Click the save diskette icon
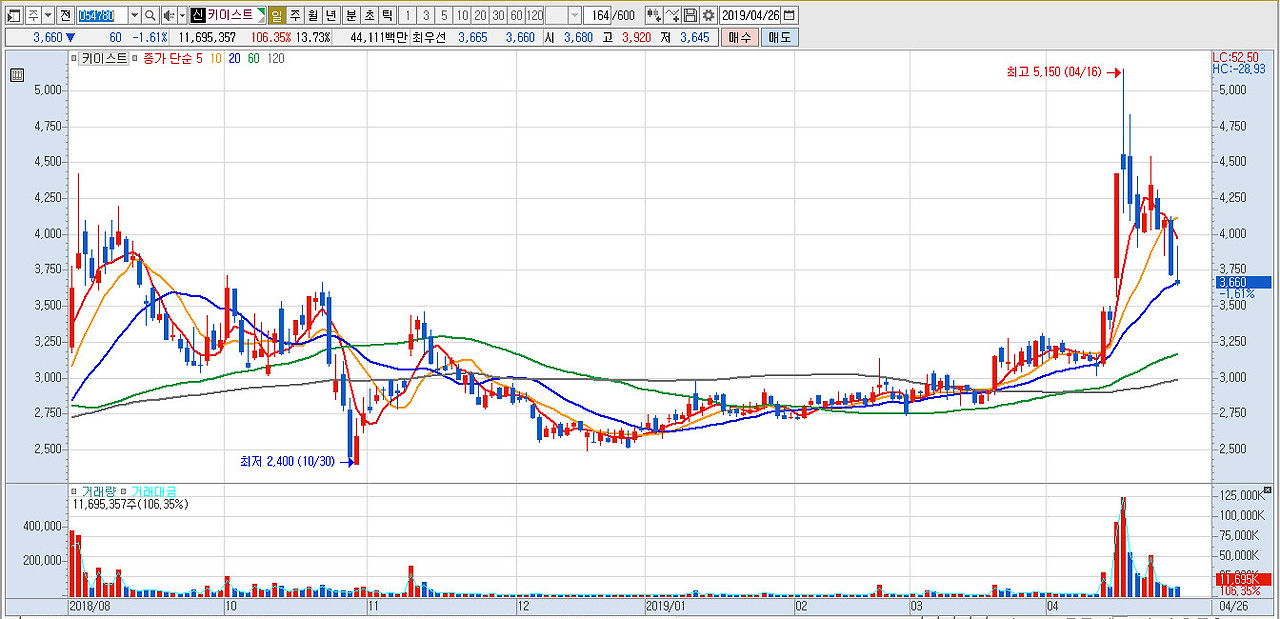Viewport: 1280px width, 619px height. pos(690,16)
